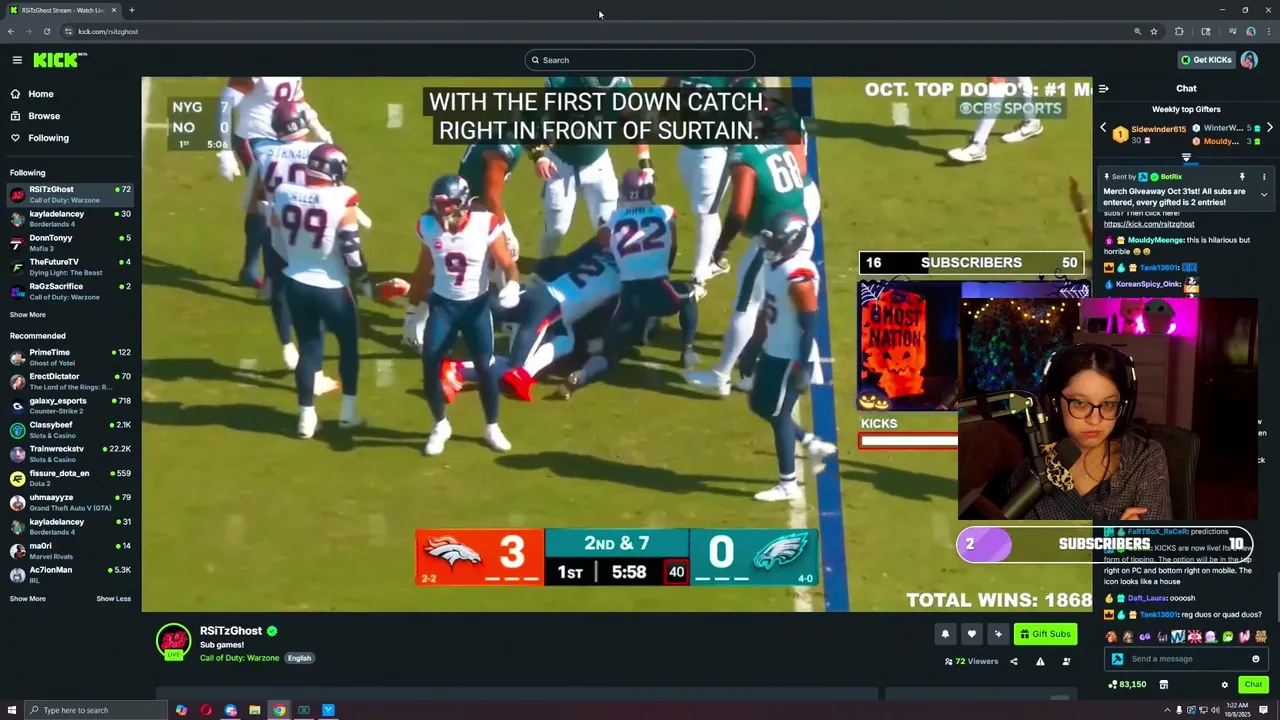Open ma0ri recommended channel
Image resolution: width=1280 pixels, height=720 pixels.
(x=70, y=550)
